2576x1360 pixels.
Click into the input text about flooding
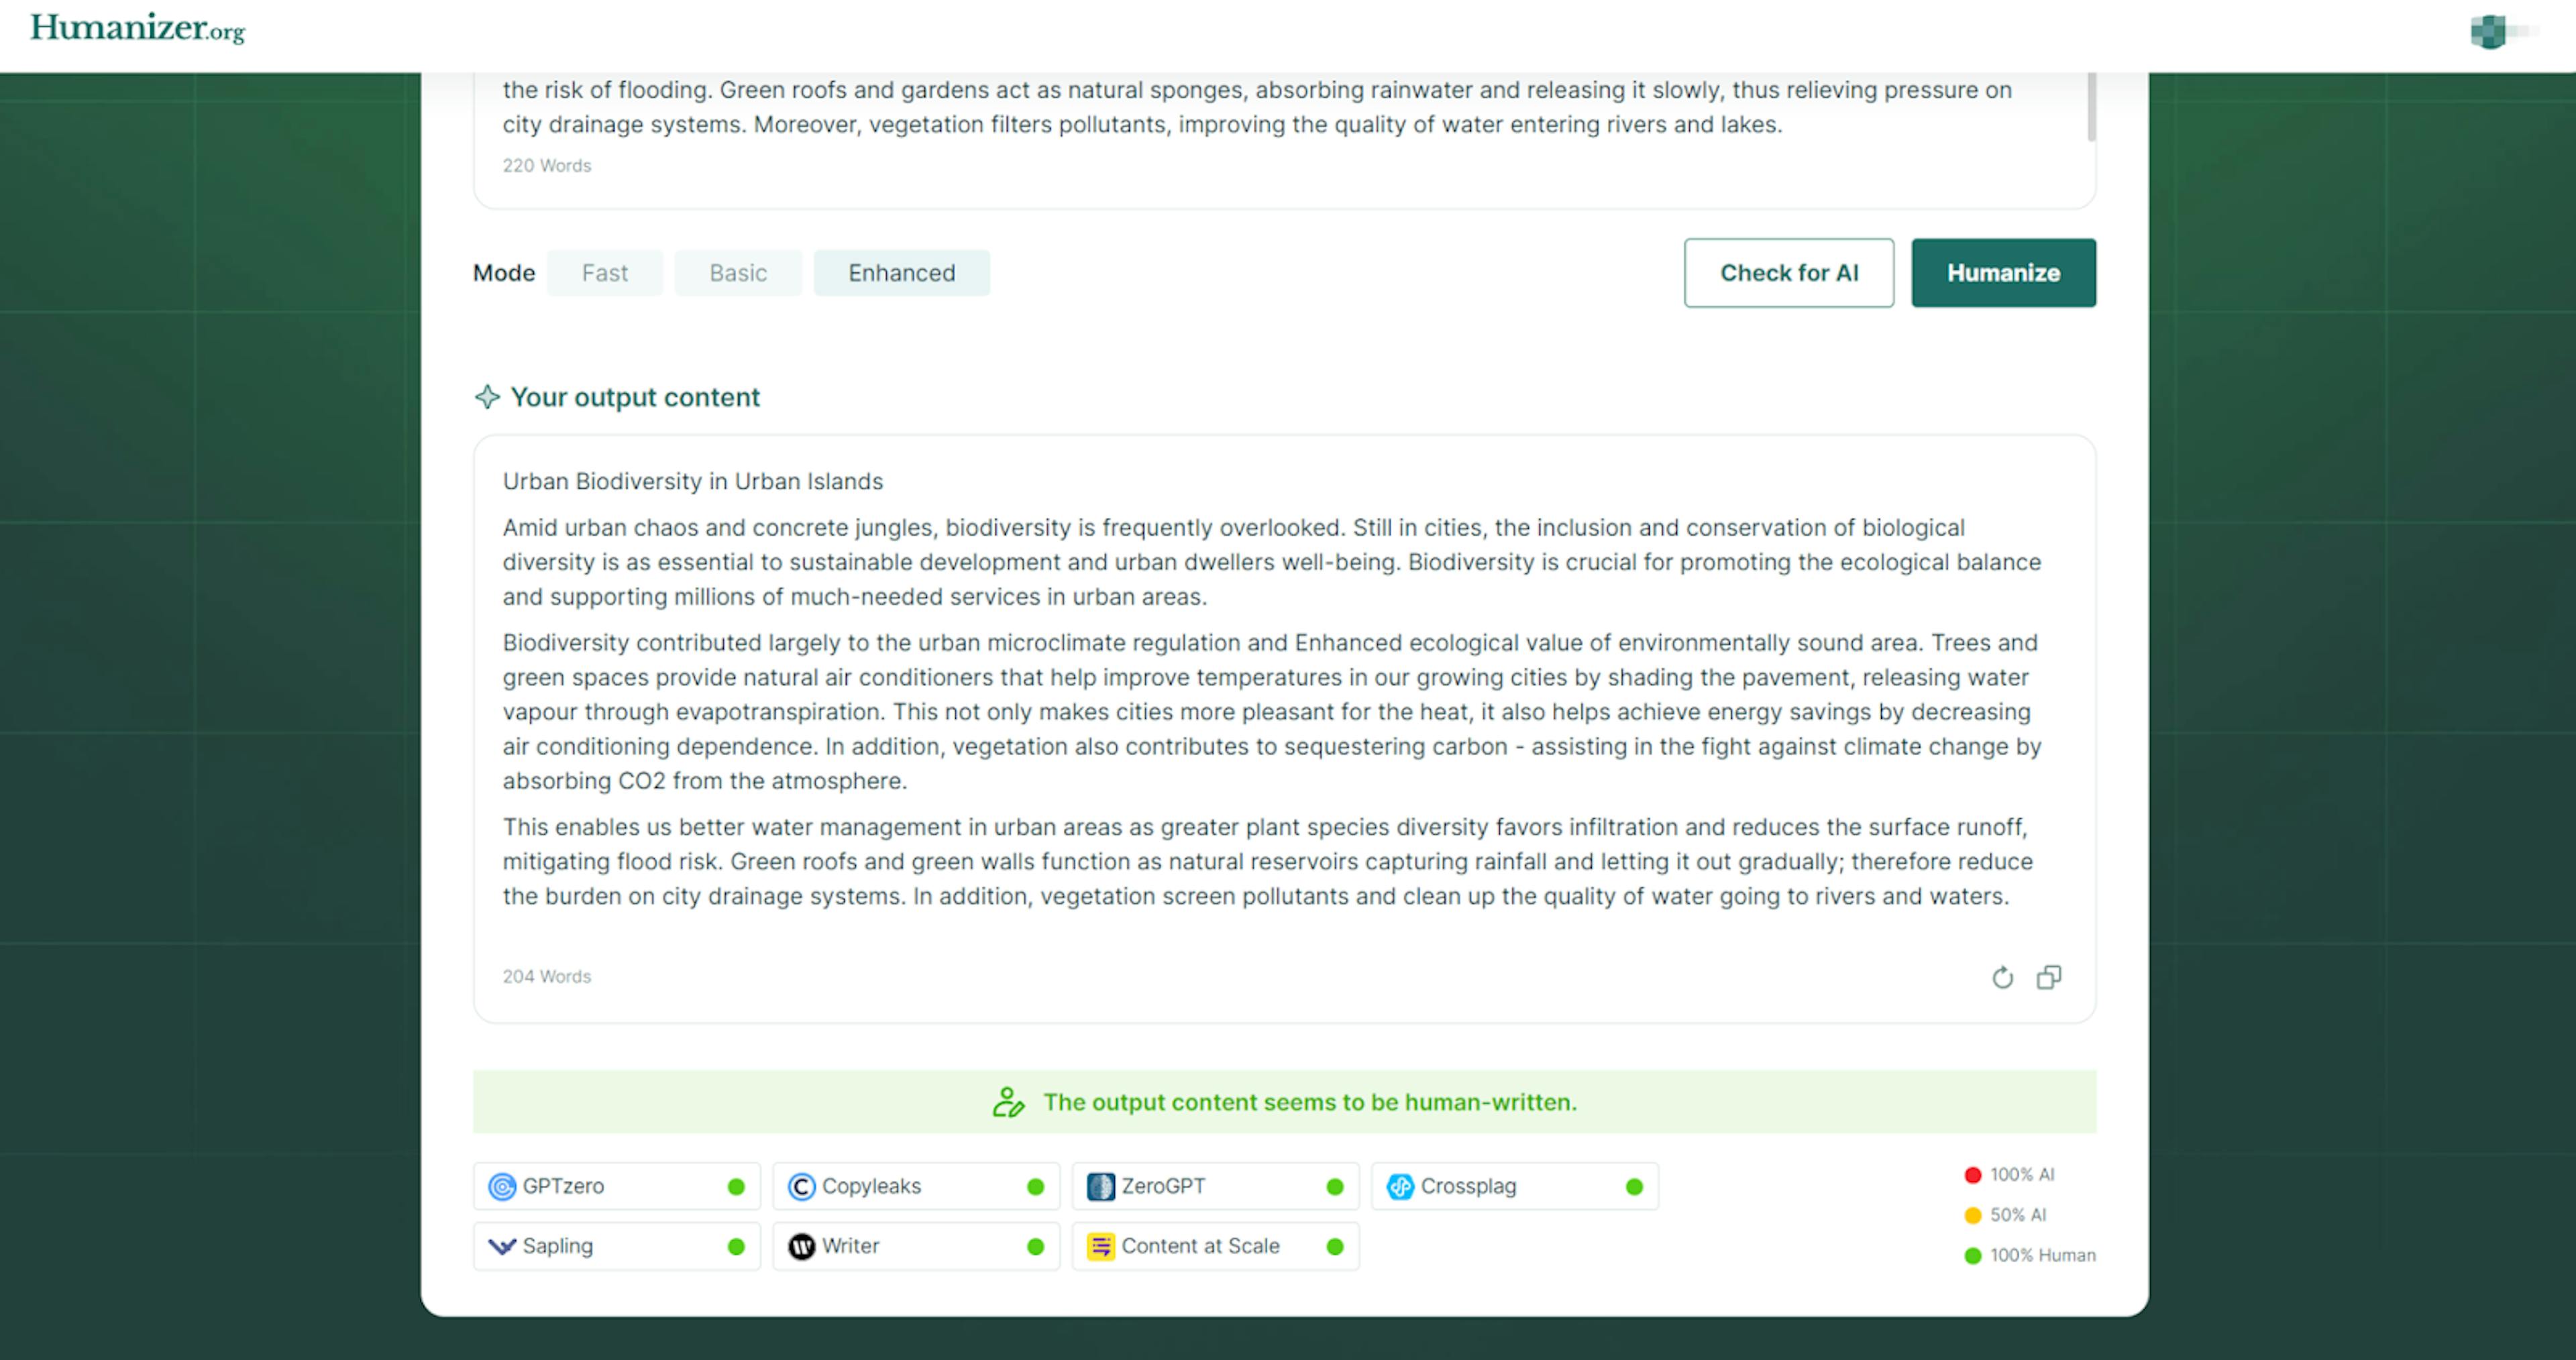1257,107
